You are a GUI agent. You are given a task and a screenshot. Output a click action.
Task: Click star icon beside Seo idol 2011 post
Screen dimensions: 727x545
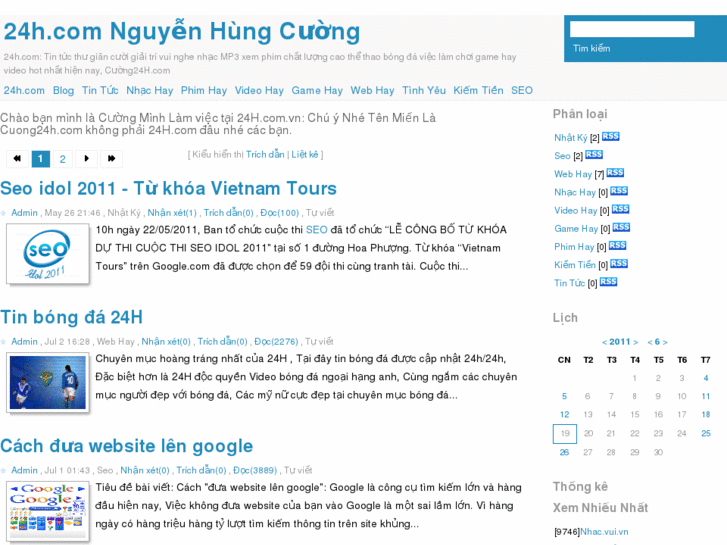coord(4,213)
